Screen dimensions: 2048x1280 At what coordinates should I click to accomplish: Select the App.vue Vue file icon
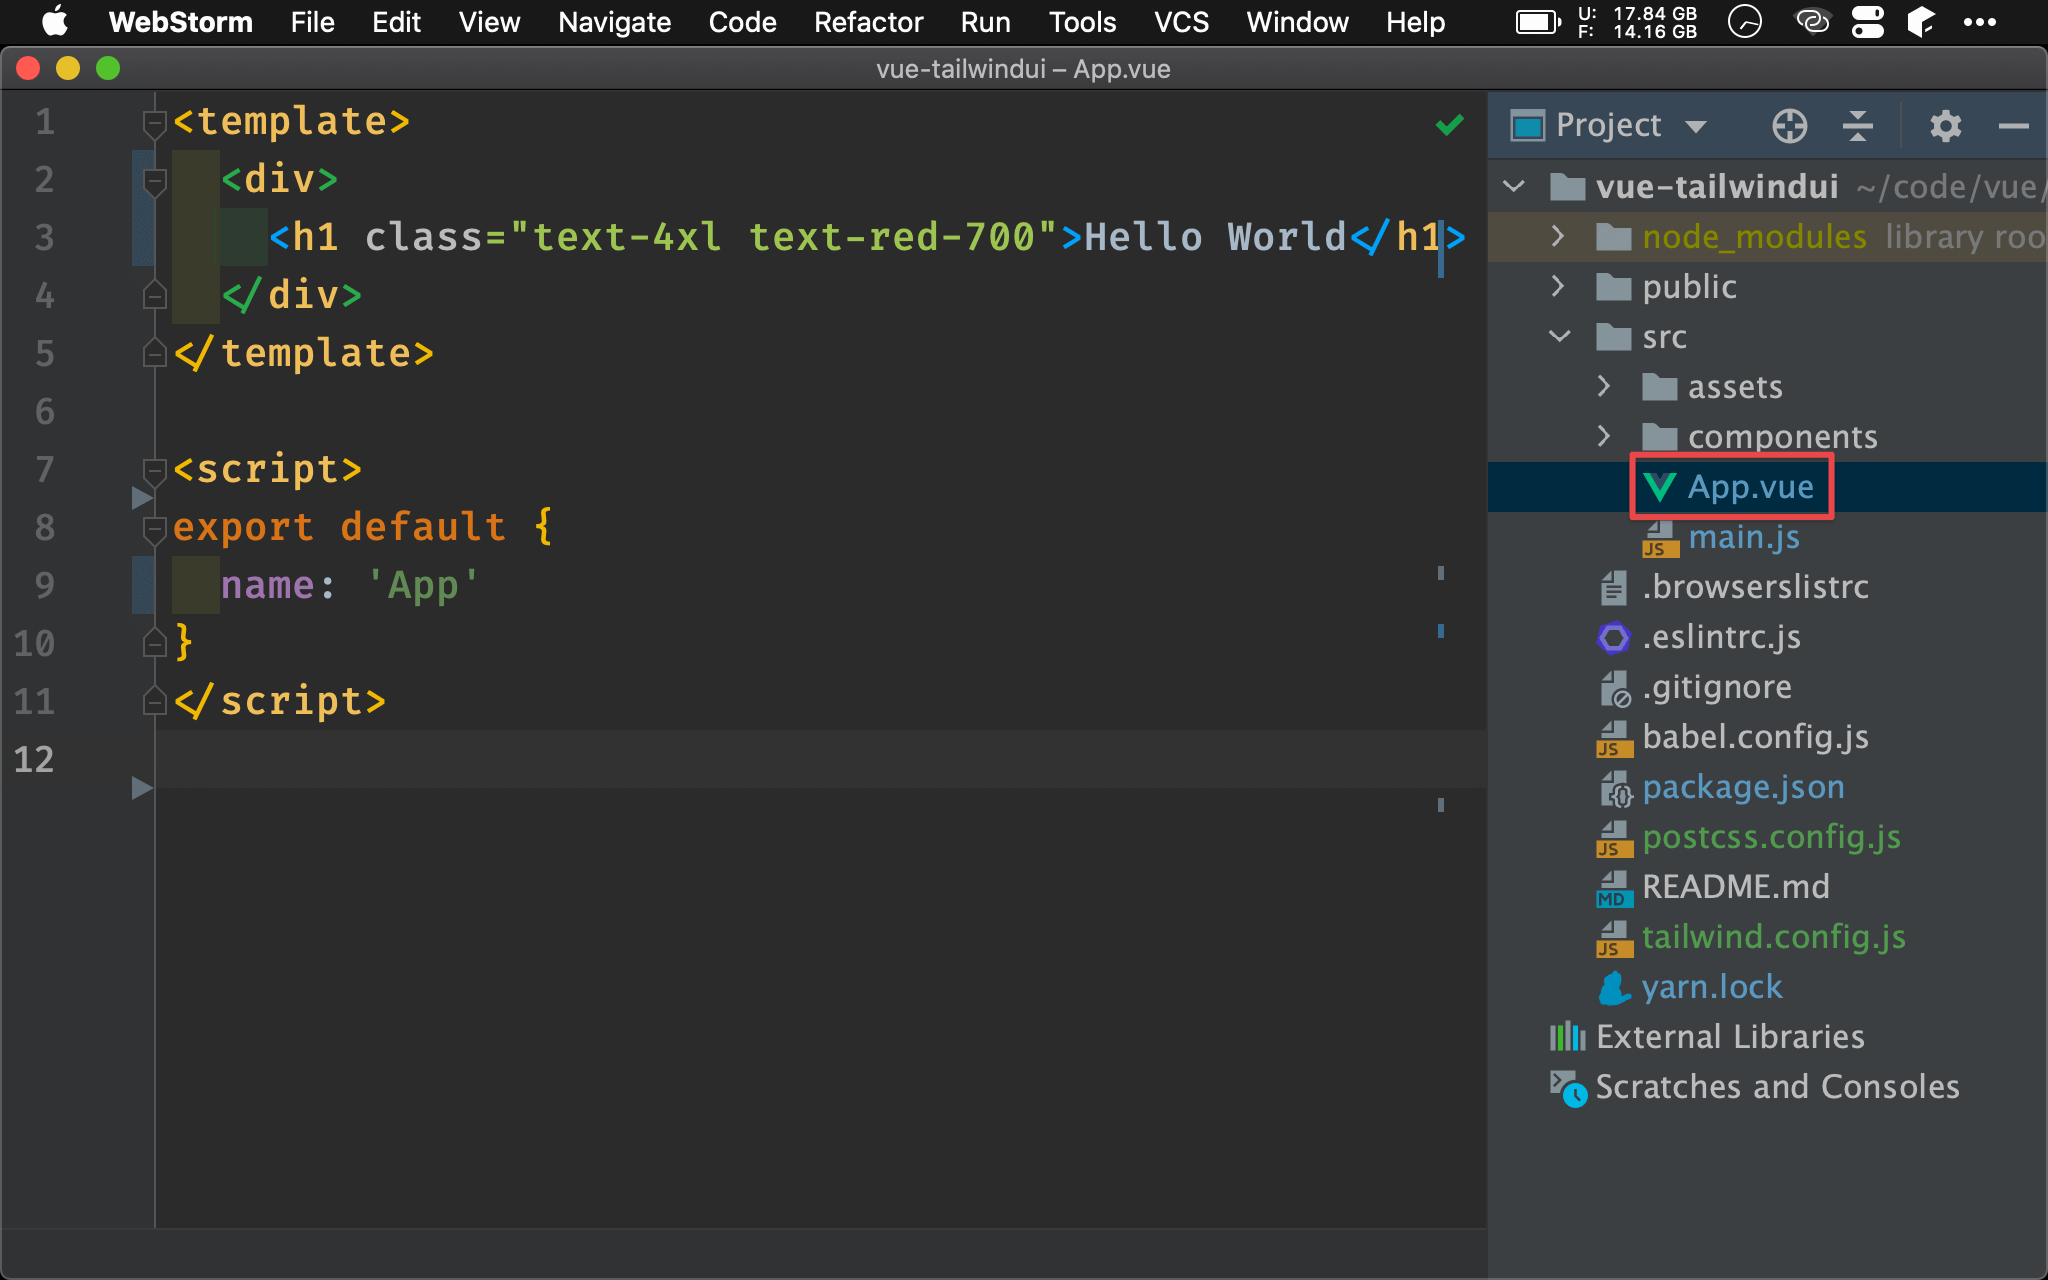[1659, 487]
